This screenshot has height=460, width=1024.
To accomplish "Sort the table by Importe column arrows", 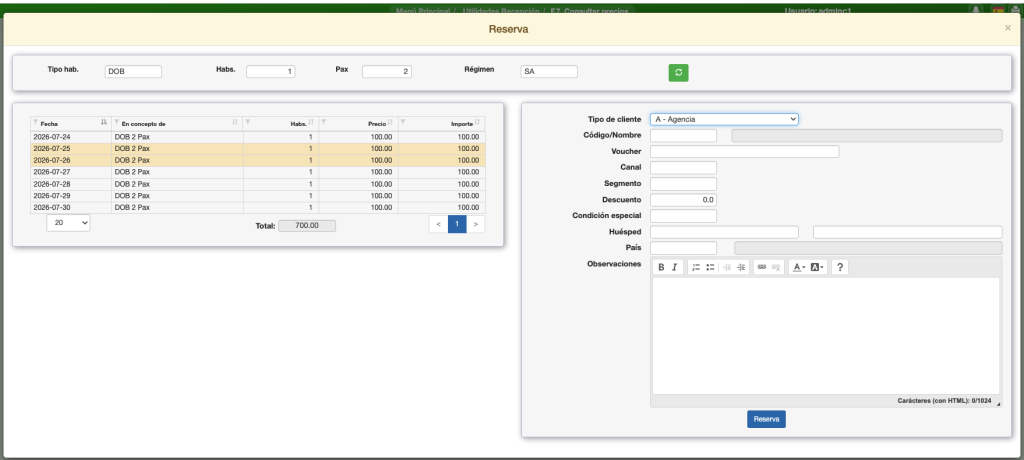I will tap(477, 122).
